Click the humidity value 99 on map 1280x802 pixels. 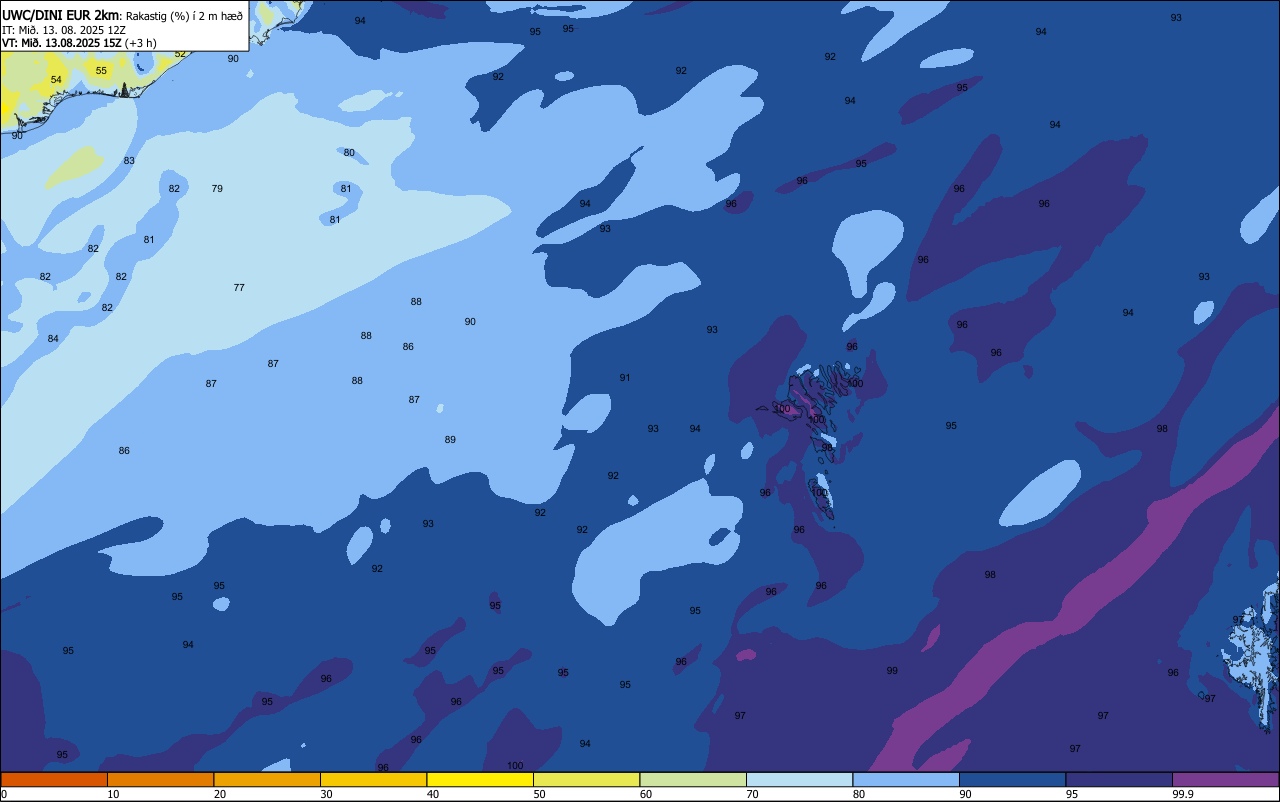[x=892, y=671]
